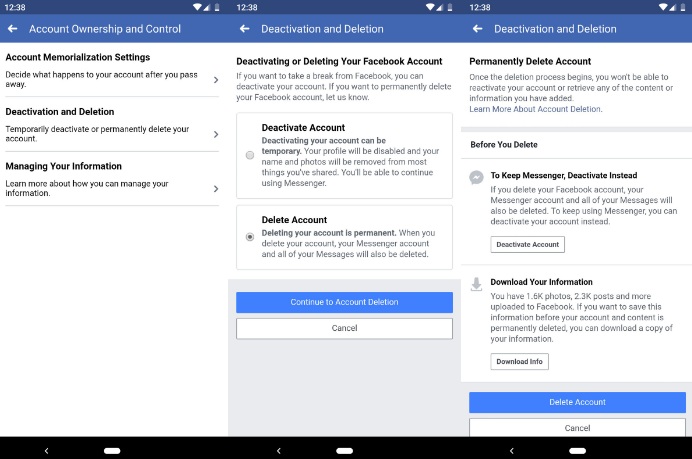692x459 pixels.
Task: Tap the Deactivate Account card heading
Action: (303, 128)
